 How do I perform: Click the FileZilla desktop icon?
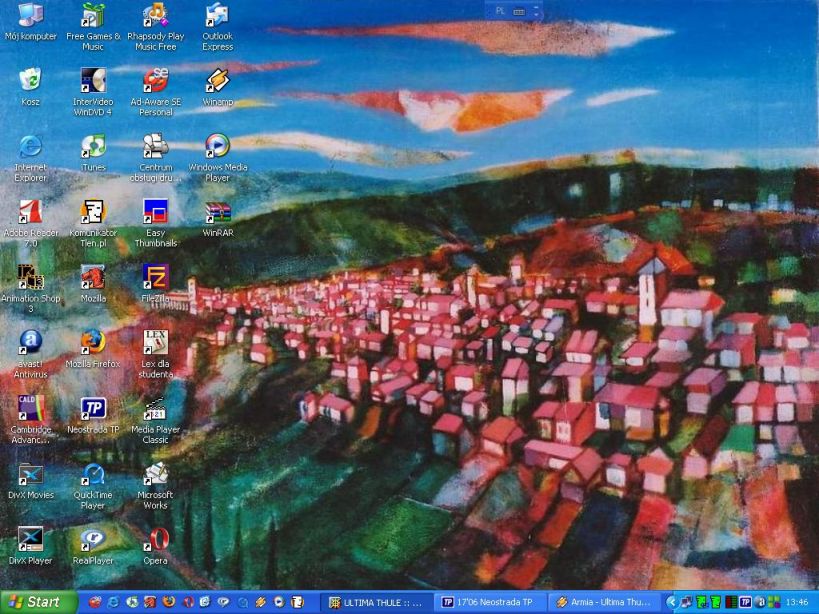(155, 277)
